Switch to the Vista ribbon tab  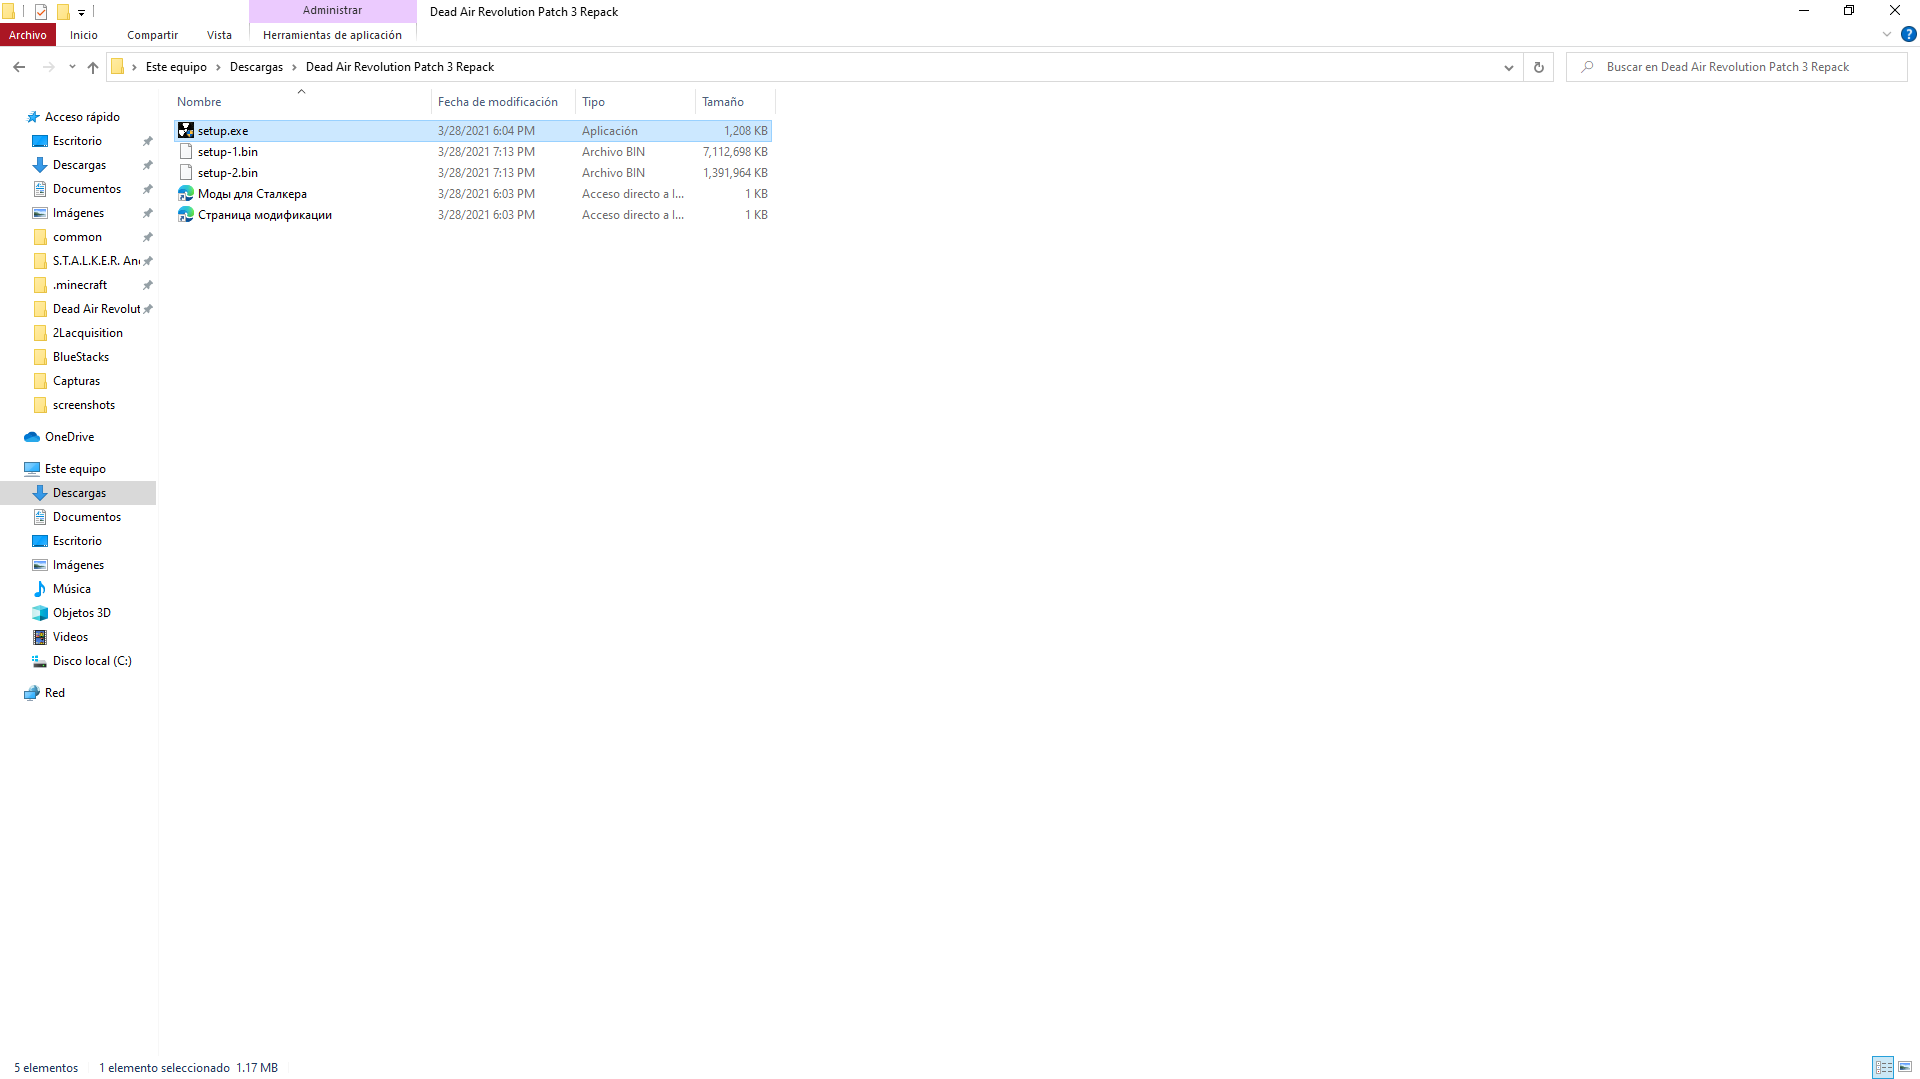(x=219, y=35)
